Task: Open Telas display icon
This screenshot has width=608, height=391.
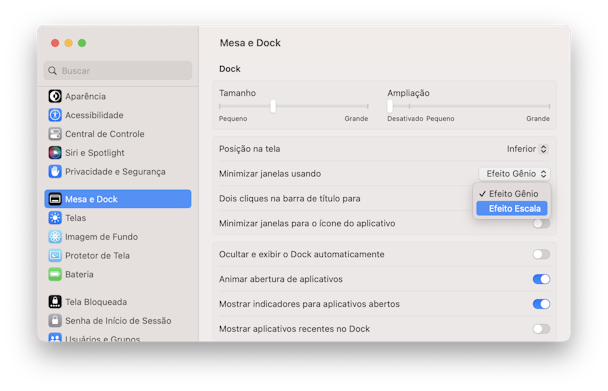Action: [55, 218]
